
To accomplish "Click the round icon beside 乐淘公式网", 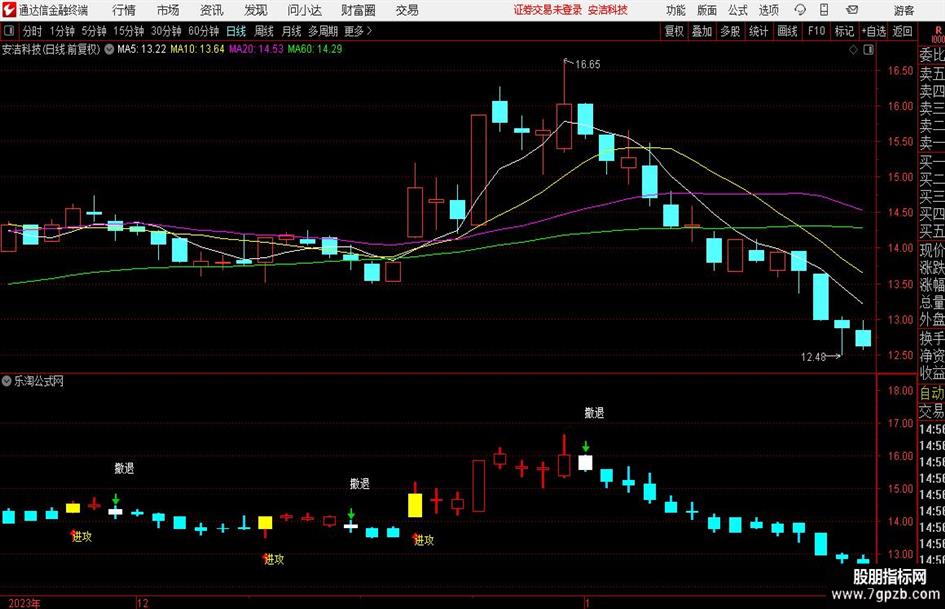I will [x=7, y=381].
